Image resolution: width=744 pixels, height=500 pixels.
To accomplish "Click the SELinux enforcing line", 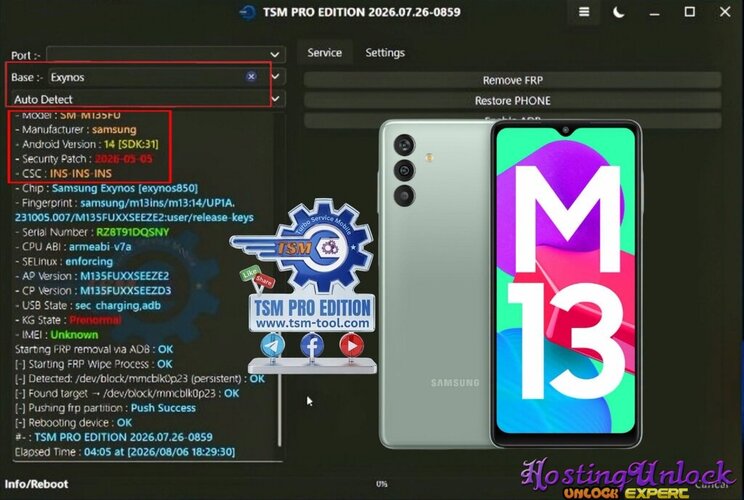I will (x=64, y=261).
